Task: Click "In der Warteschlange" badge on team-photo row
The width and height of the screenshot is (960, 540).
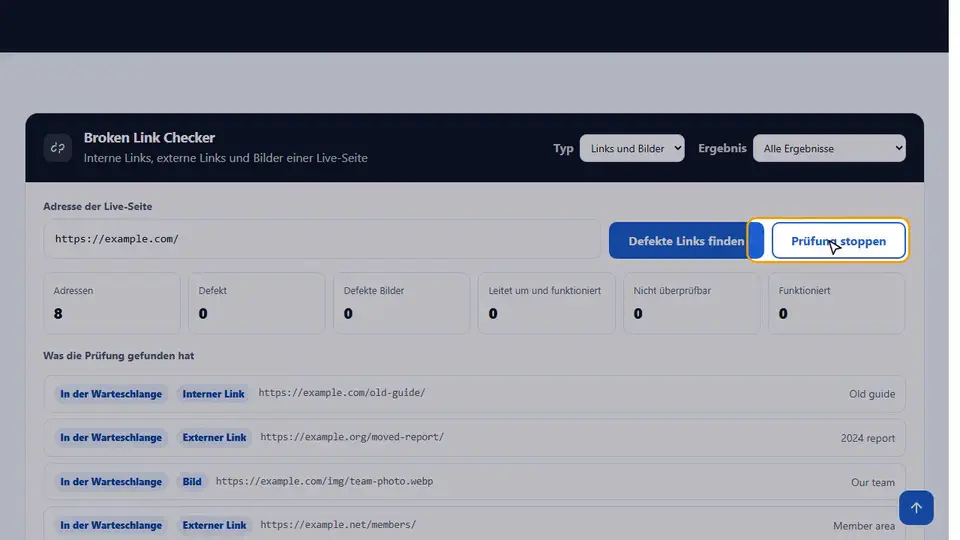Action: (x=111, y=482)
